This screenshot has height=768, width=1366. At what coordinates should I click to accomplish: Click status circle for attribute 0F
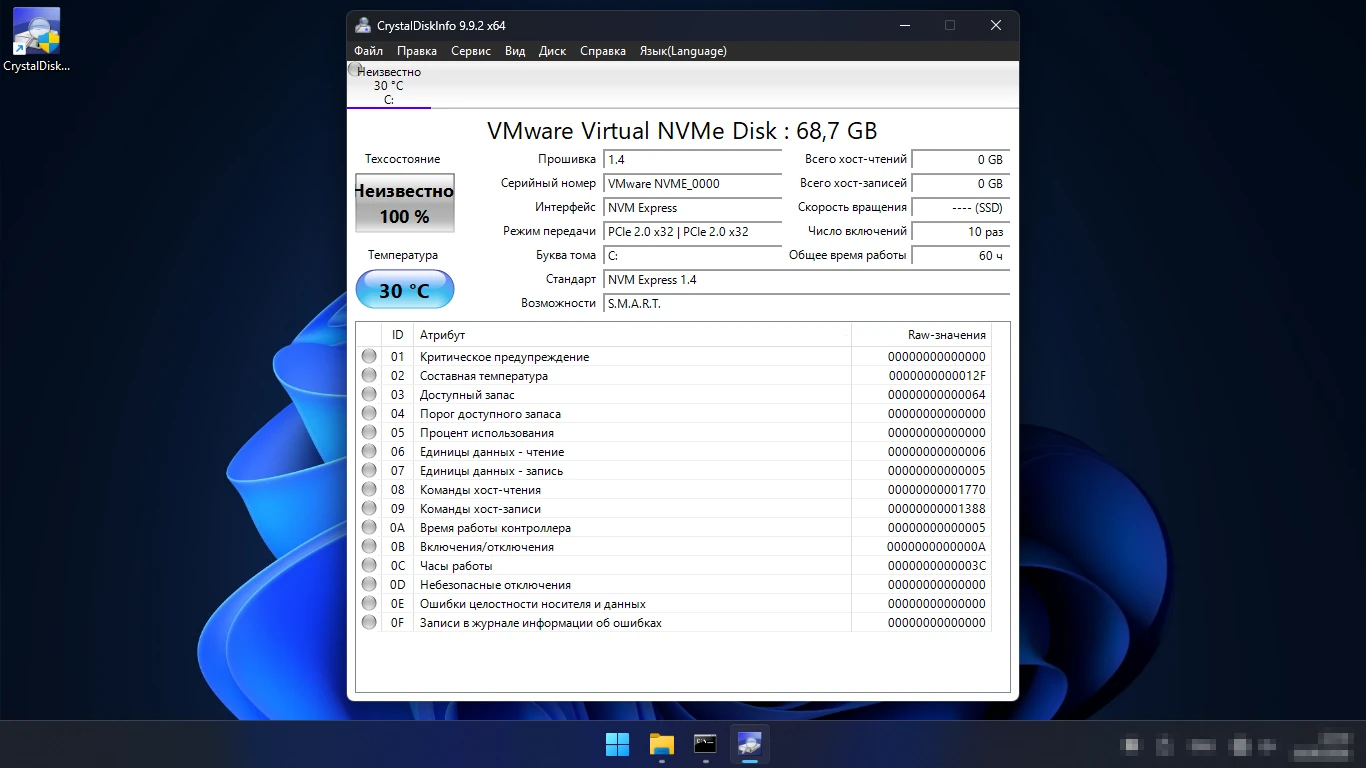pos(369,623)
